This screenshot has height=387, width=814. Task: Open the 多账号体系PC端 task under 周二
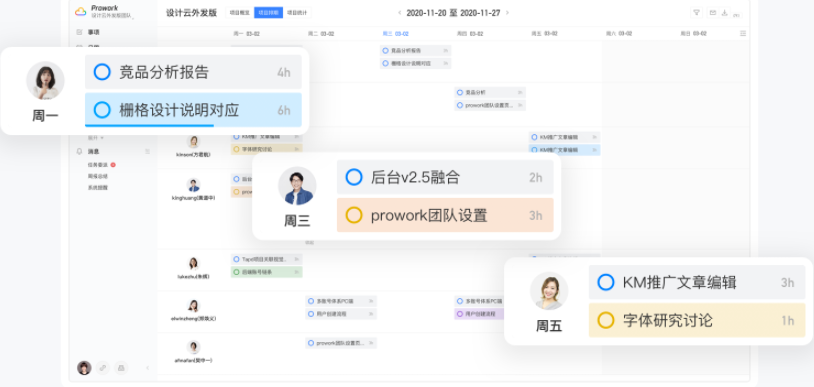pos(341,301)
